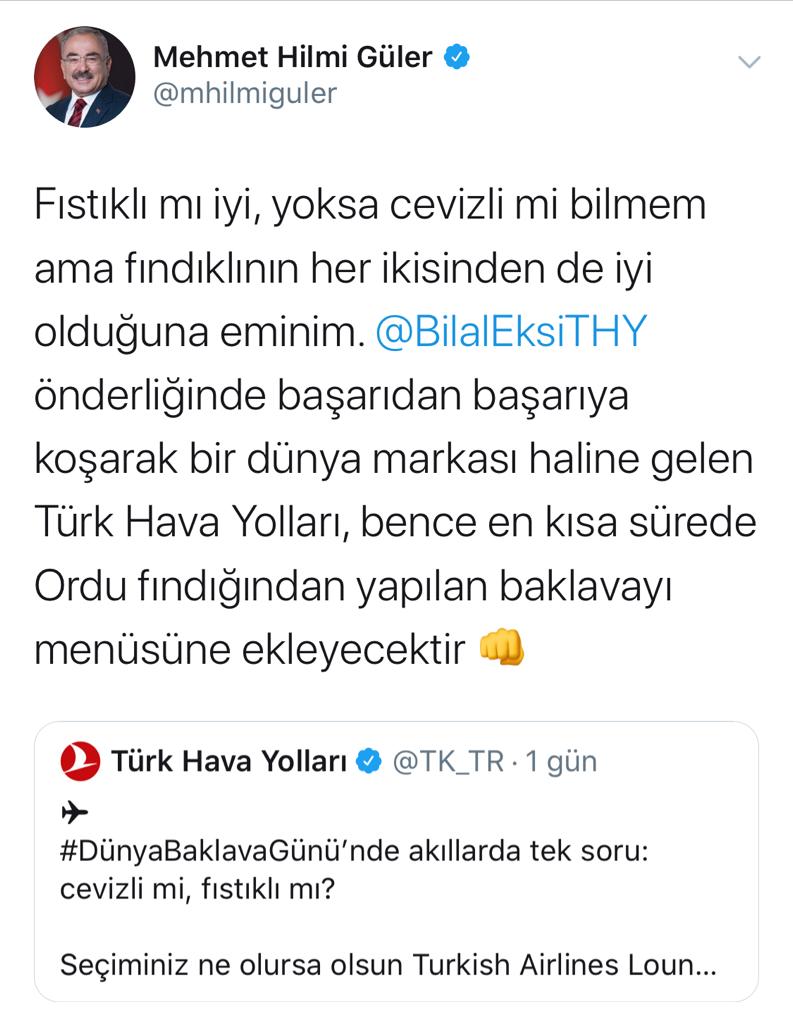Click the verified badge in the quoted tweet

tap(369, 762)
